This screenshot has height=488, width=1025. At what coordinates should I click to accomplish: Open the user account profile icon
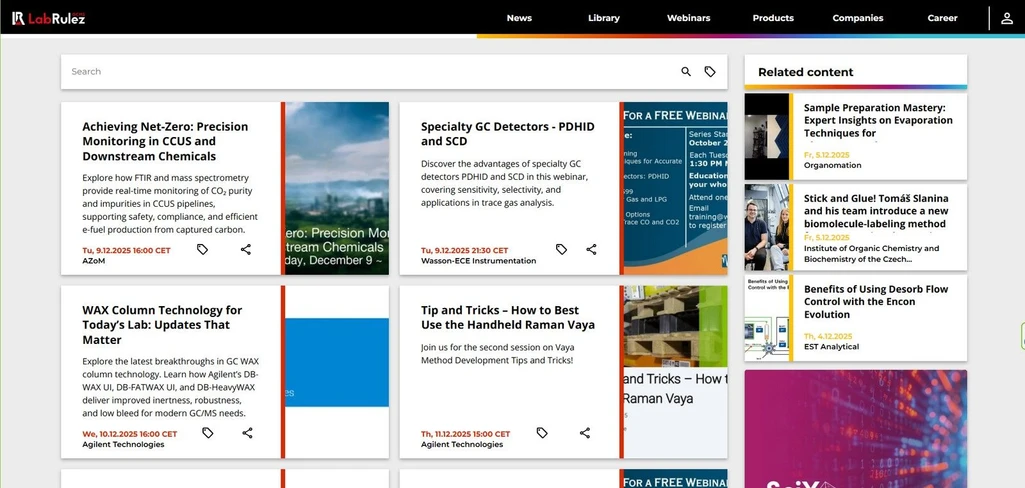point(1007,18)
